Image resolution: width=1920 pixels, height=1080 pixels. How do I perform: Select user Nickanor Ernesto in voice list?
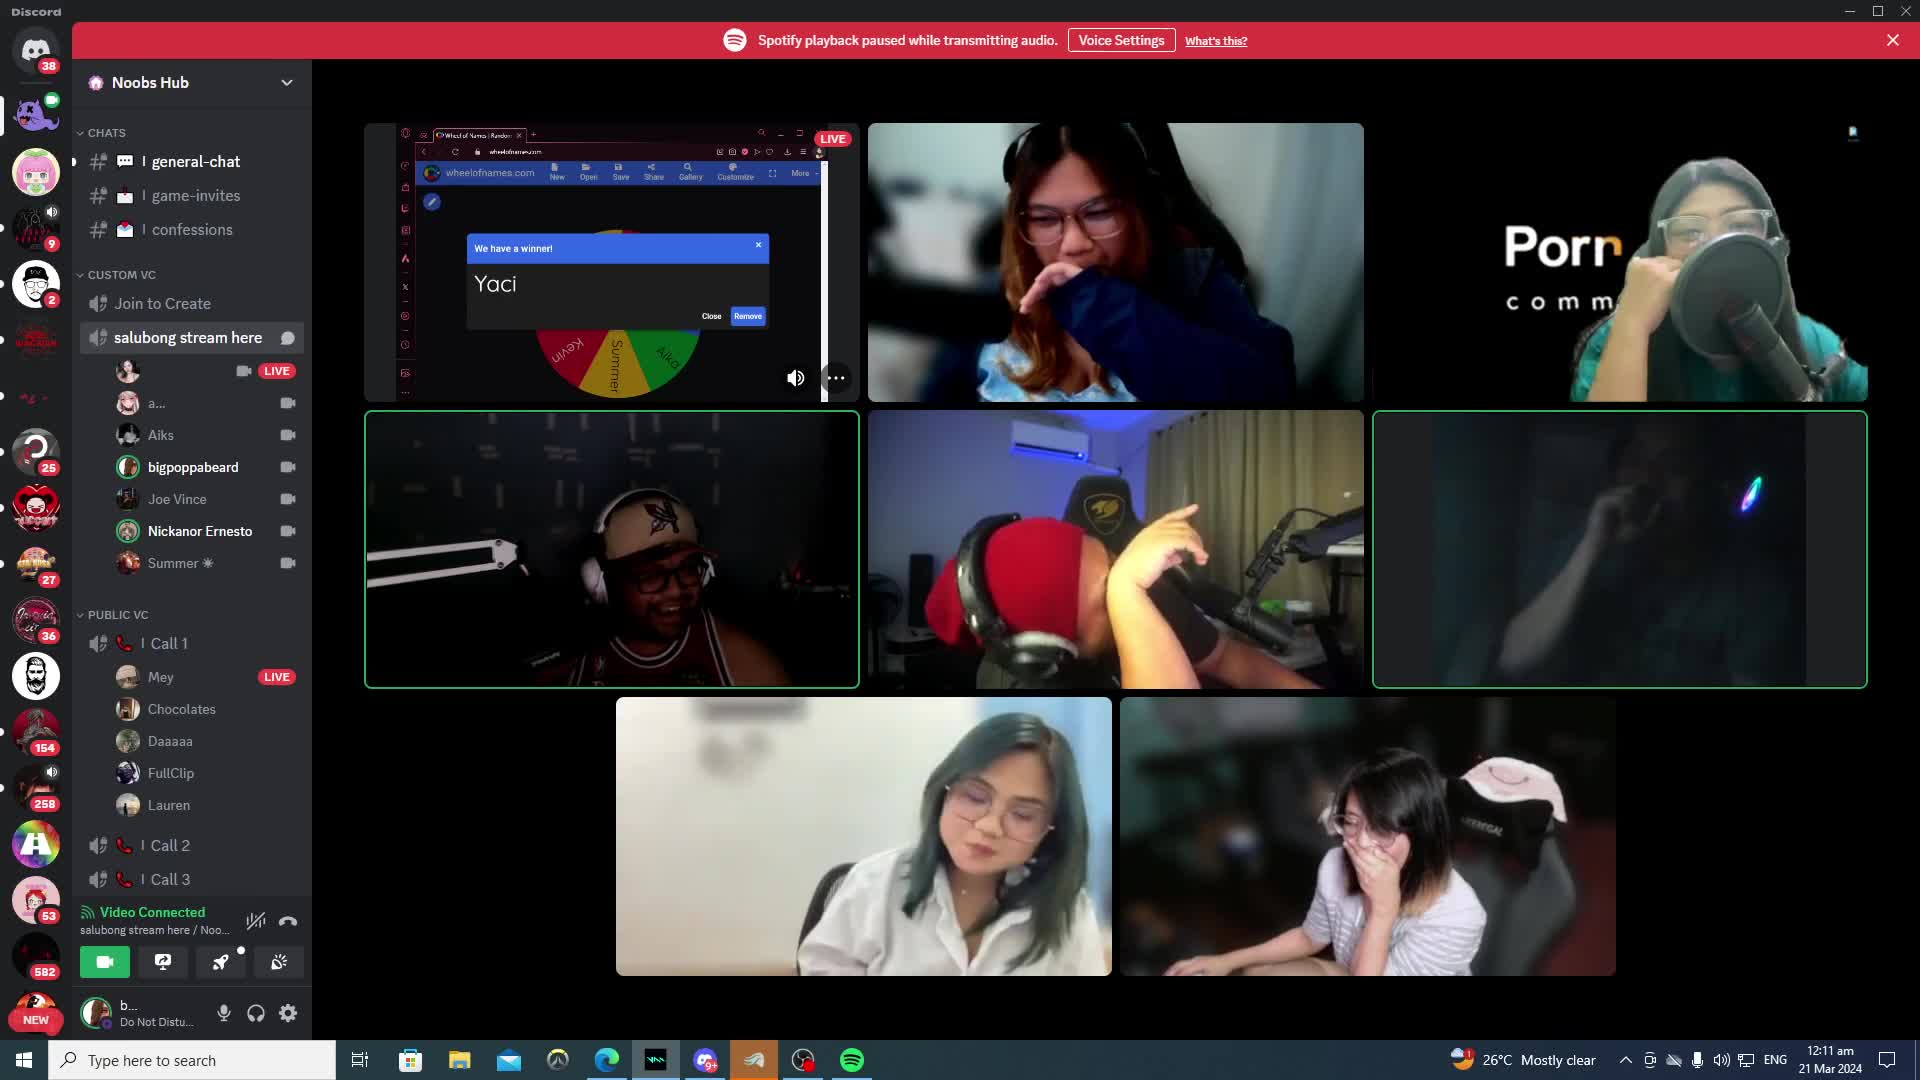click(x=205, y=531)
